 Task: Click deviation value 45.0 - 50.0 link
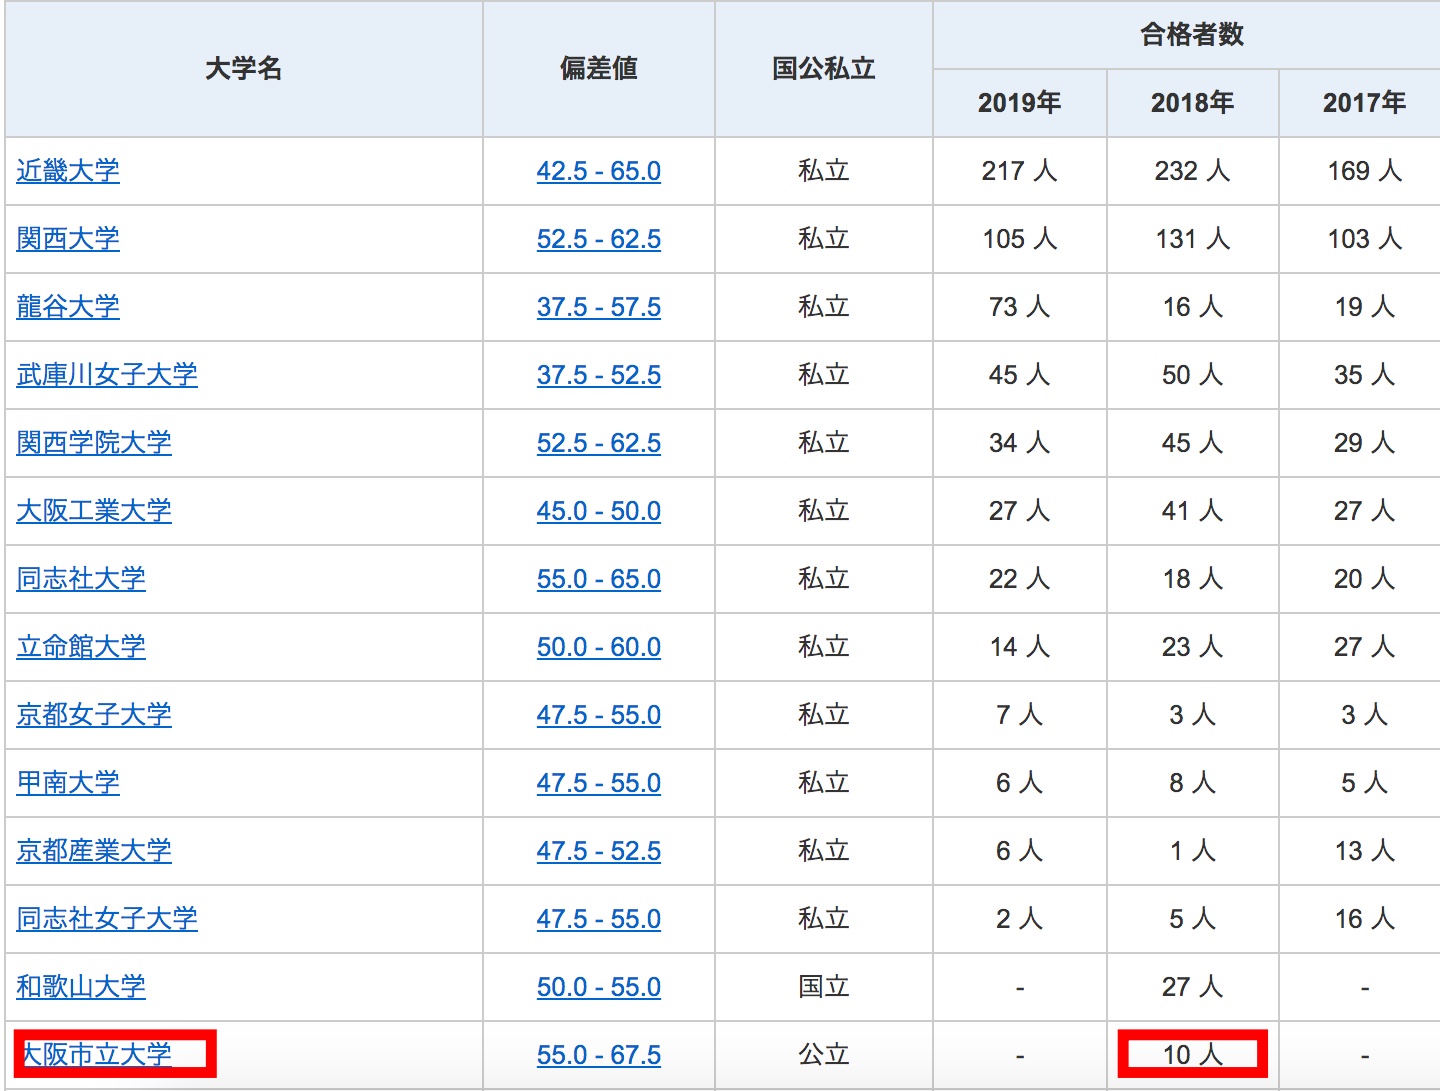tap(599, 511)
